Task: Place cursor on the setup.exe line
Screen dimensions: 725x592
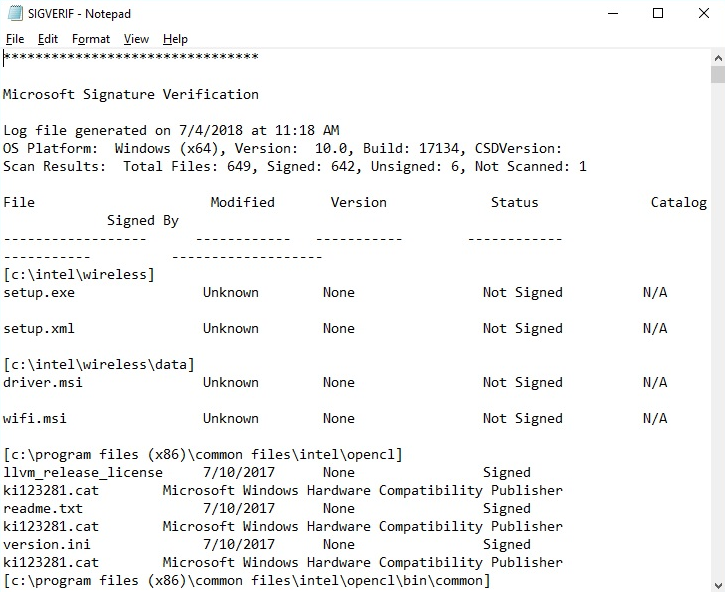Action: coord(39,293)
